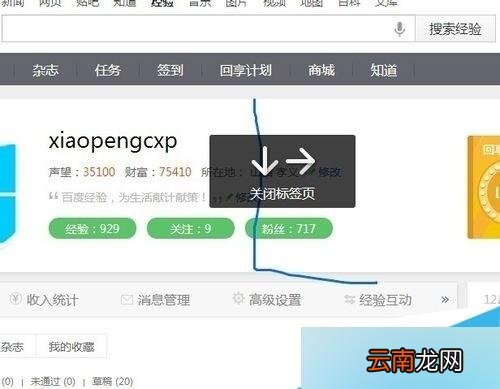Switch to the 杂志 tab below the toolbar
This screenshot has width=500, height=389.
tap(12, 347)
